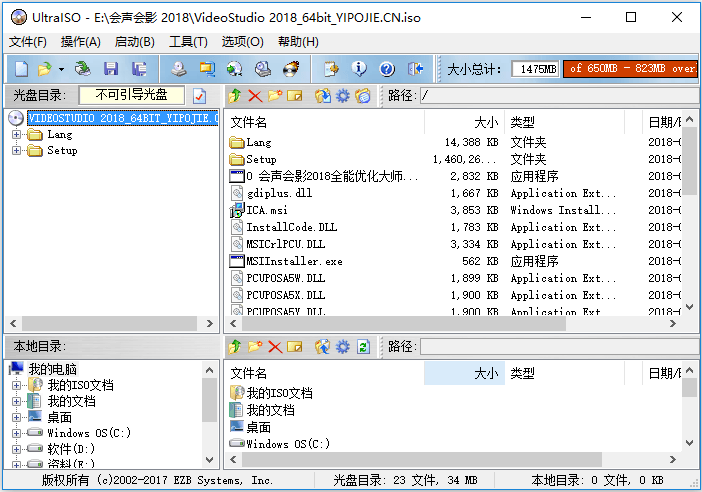The height and width of the screenshot is (492, 702).
Task: Click the blue Info toolbar icon
Action: coord(359,69)
